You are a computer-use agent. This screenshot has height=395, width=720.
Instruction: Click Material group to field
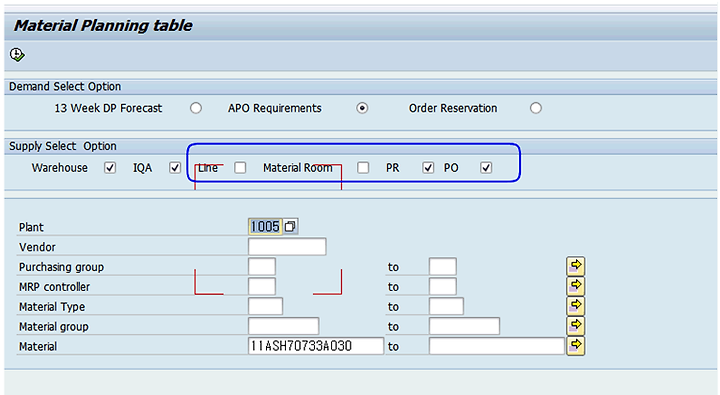tap(464, 326)
